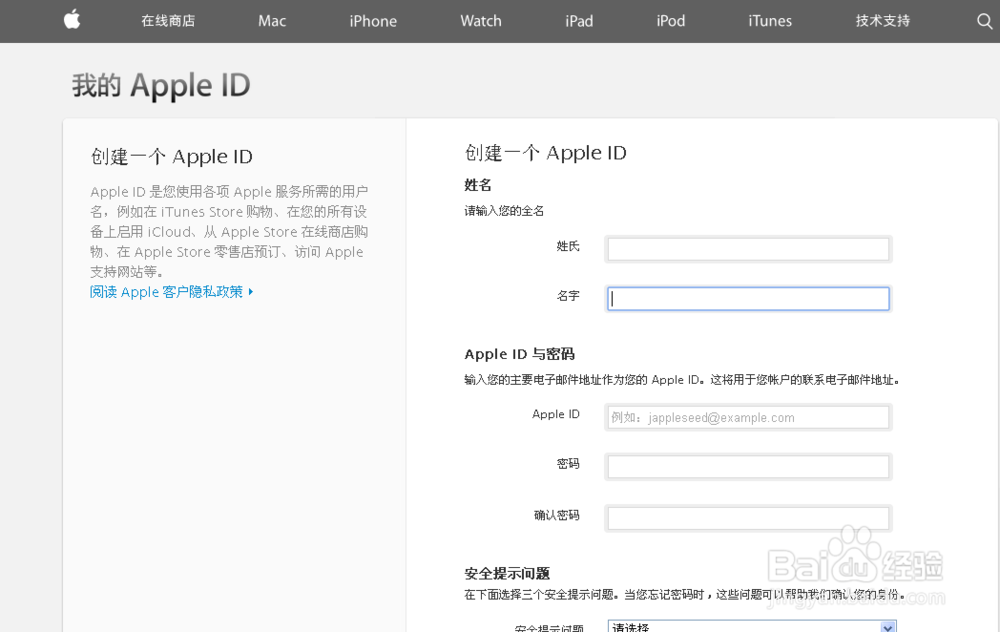Open the iPhone navigation item
The width and height of the screenshot is (1000, 632).
[373, 21]
